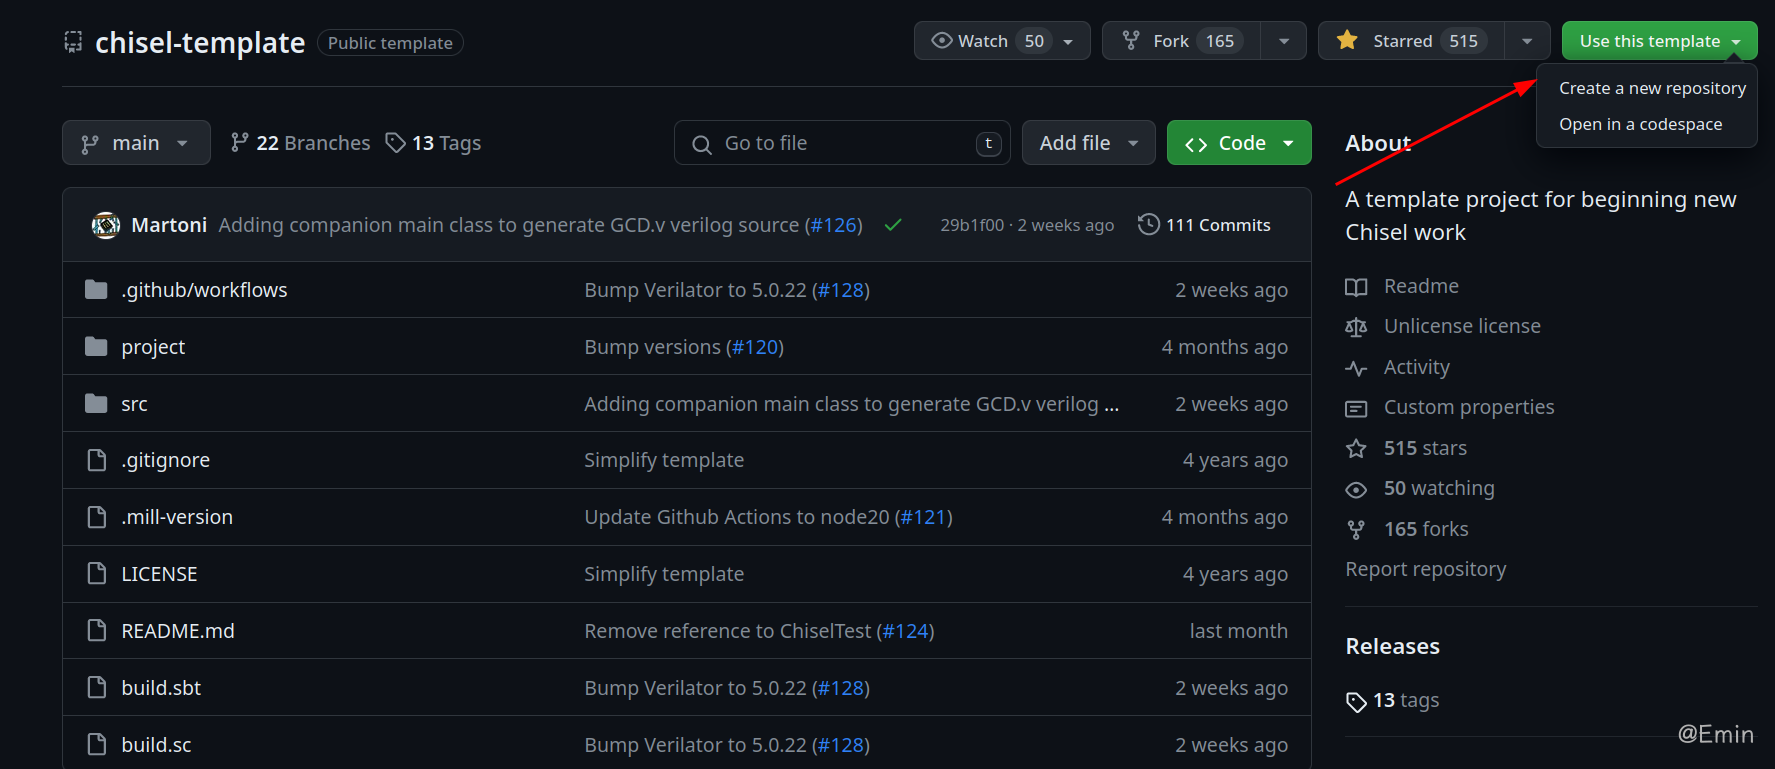1775x769 pixels.
Task: Click the folder icon for project
Action: click(96, 347)
